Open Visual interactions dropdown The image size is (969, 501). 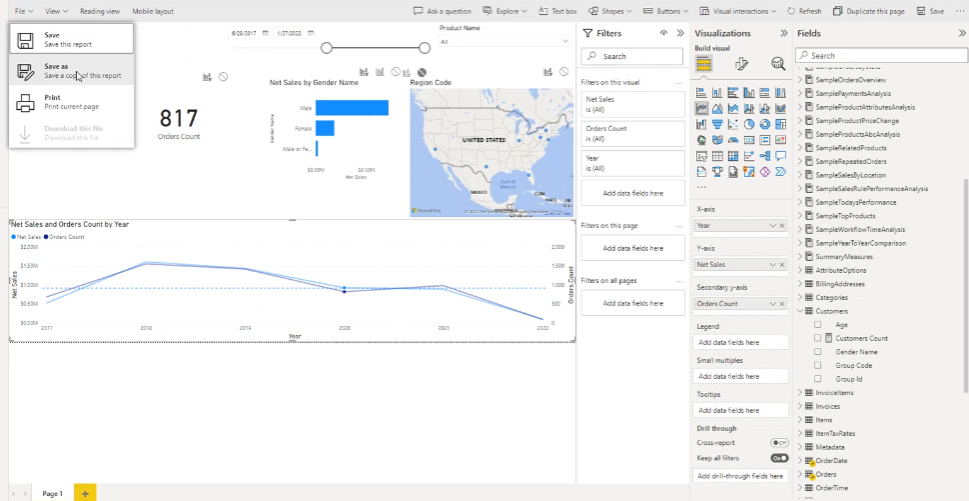(738, 11)
